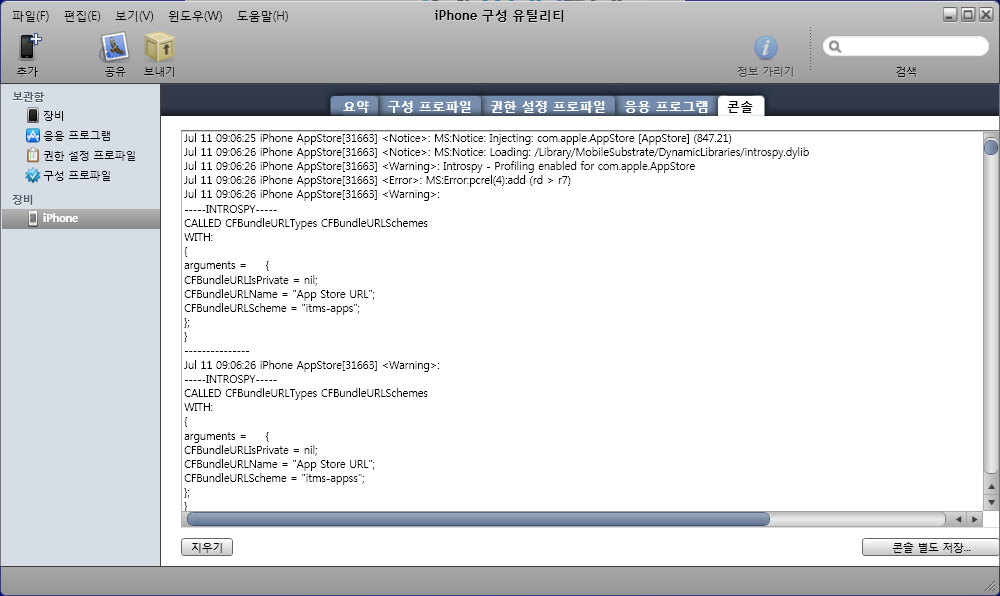This screenshot has width=1000, height=596.
Task: Select 장비 in the library sidebar
Action: pos(52,115)
